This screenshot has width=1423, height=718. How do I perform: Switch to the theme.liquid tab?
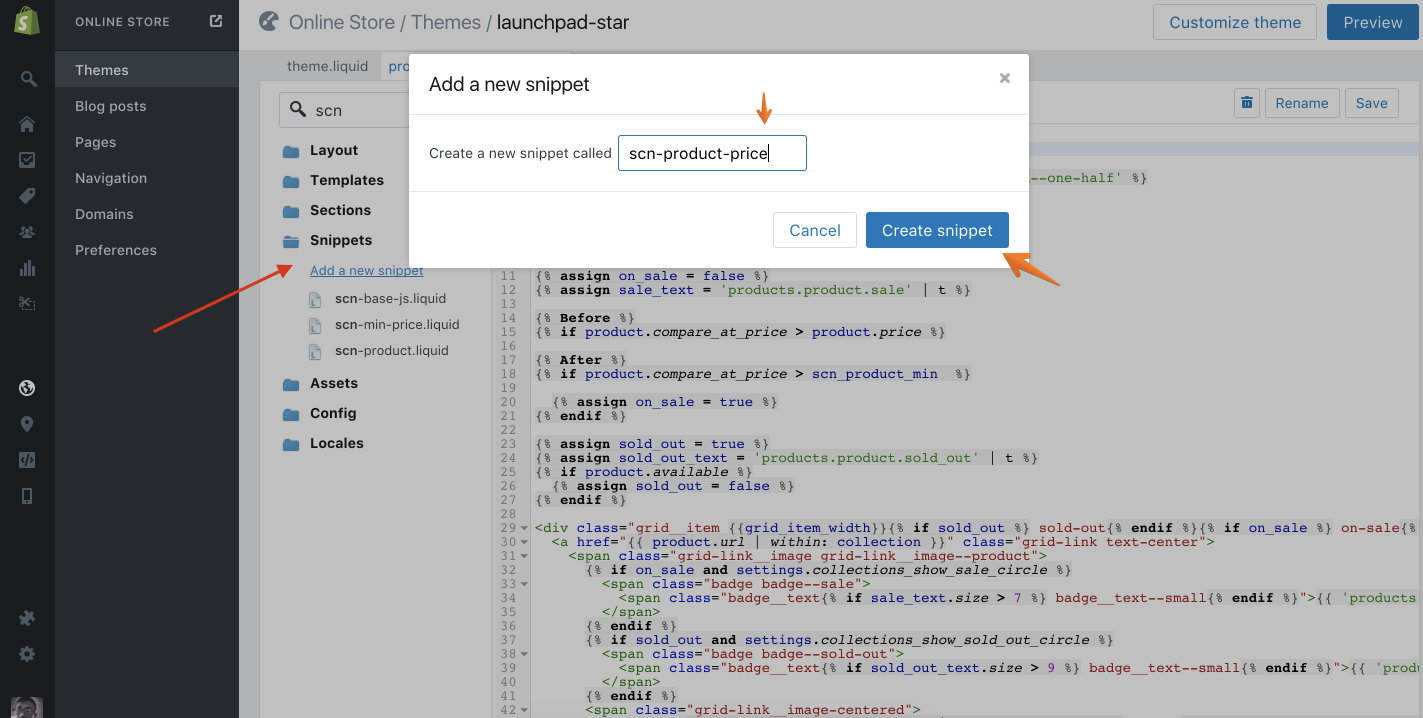click(327, 65)
